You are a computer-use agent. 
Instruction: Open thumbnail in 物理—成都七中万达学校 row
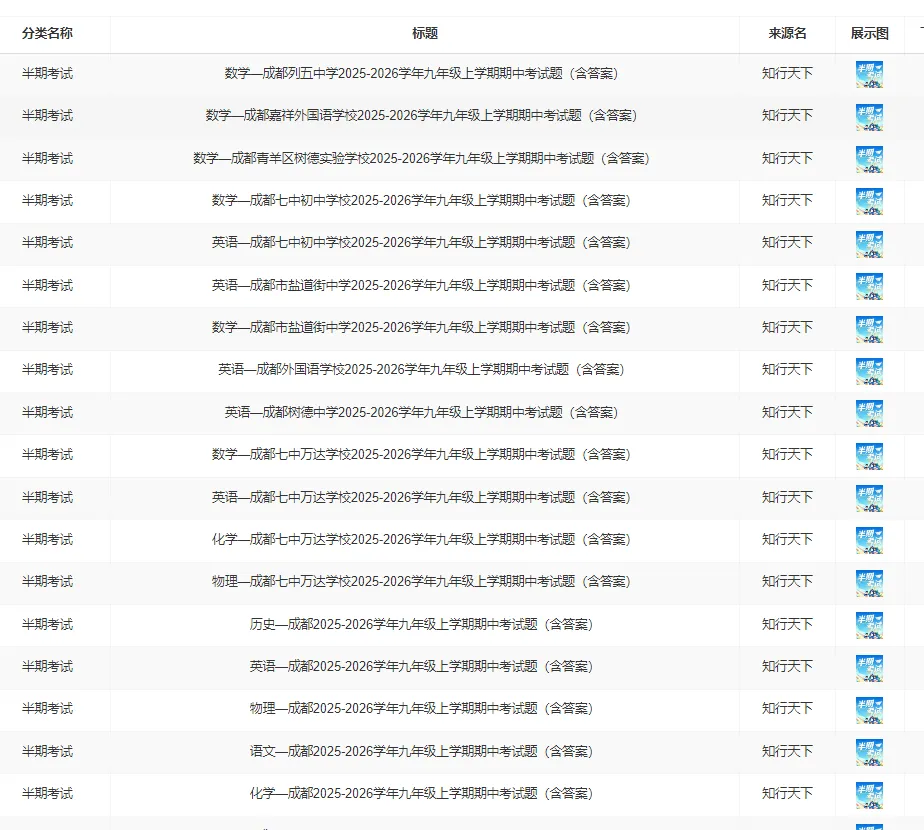[869, 583]
